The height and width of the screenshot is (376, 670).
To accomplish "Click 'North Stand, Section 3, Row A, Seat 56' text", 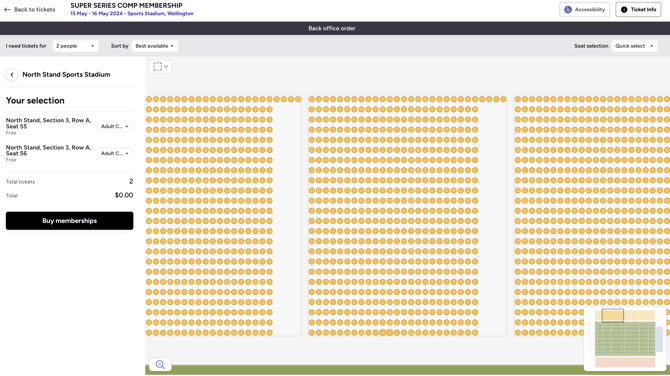I will (x=48, y=150).
